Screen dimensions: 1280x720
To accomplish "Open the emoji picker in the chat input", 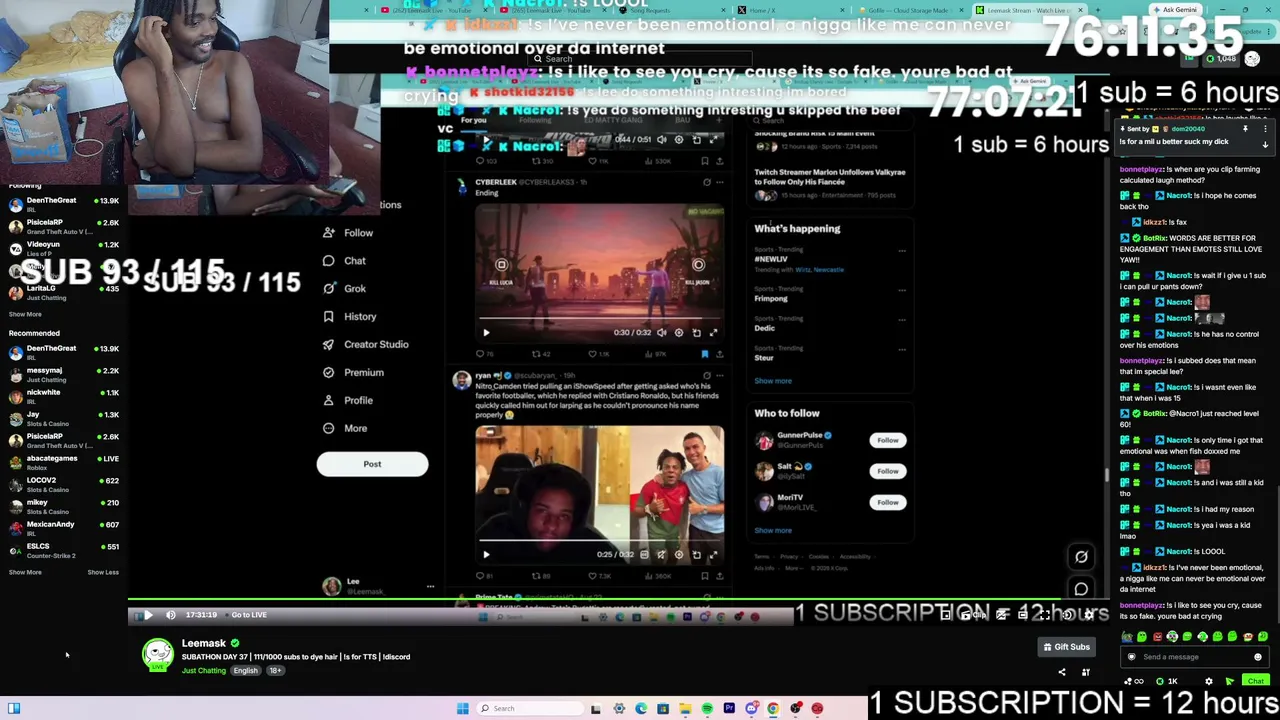I will pos(1257,657).
